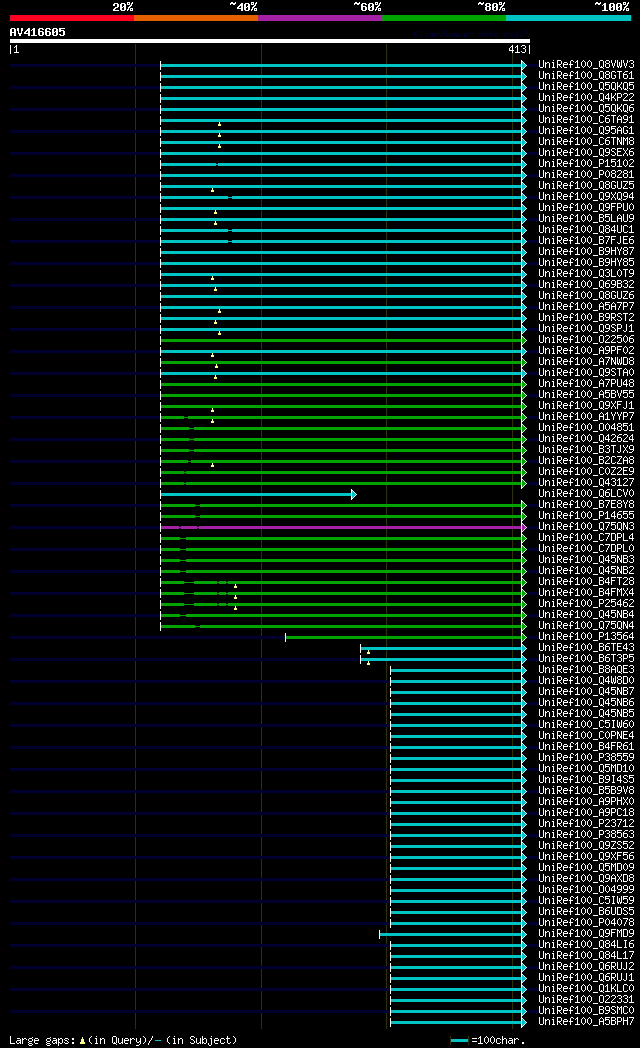
Task: Open hit UniRef100_Q8VWV3
Action: [x=586, y=65]
